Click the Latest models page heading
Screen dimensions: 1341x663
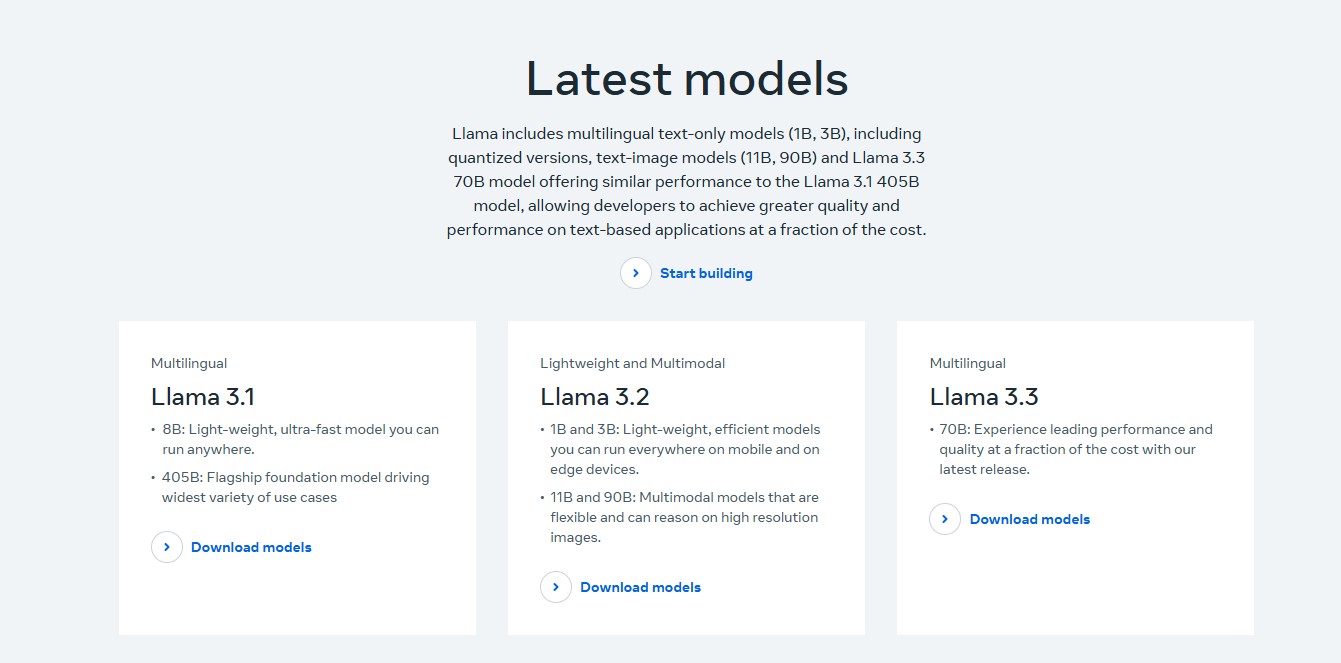pos(687,79)
